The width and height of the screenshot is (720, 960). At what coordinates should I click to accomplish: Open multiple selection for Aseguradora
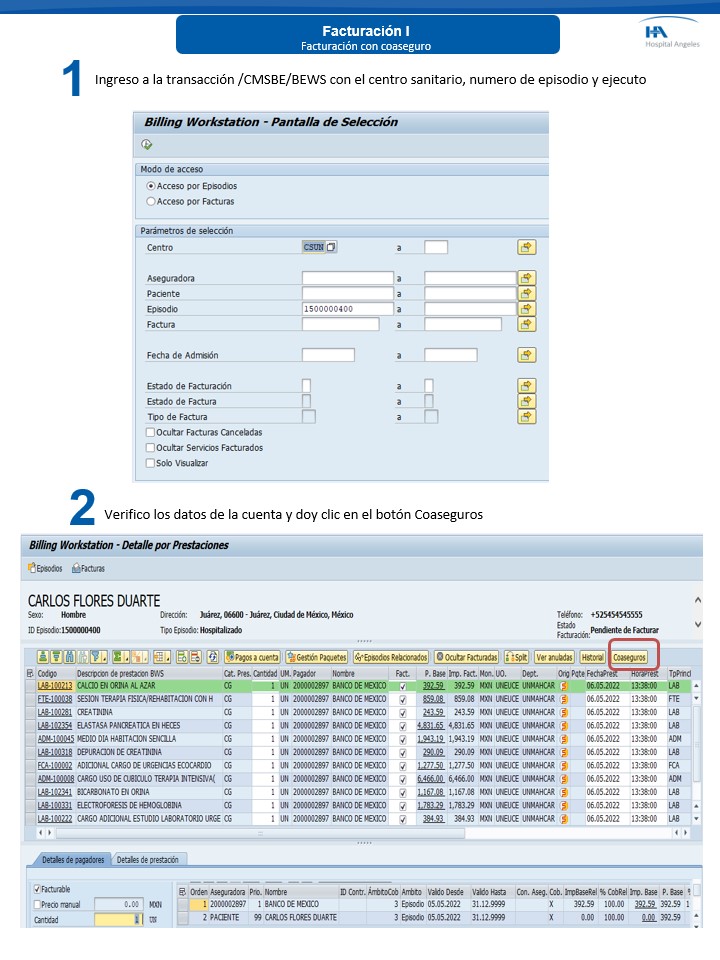(526, 278)
